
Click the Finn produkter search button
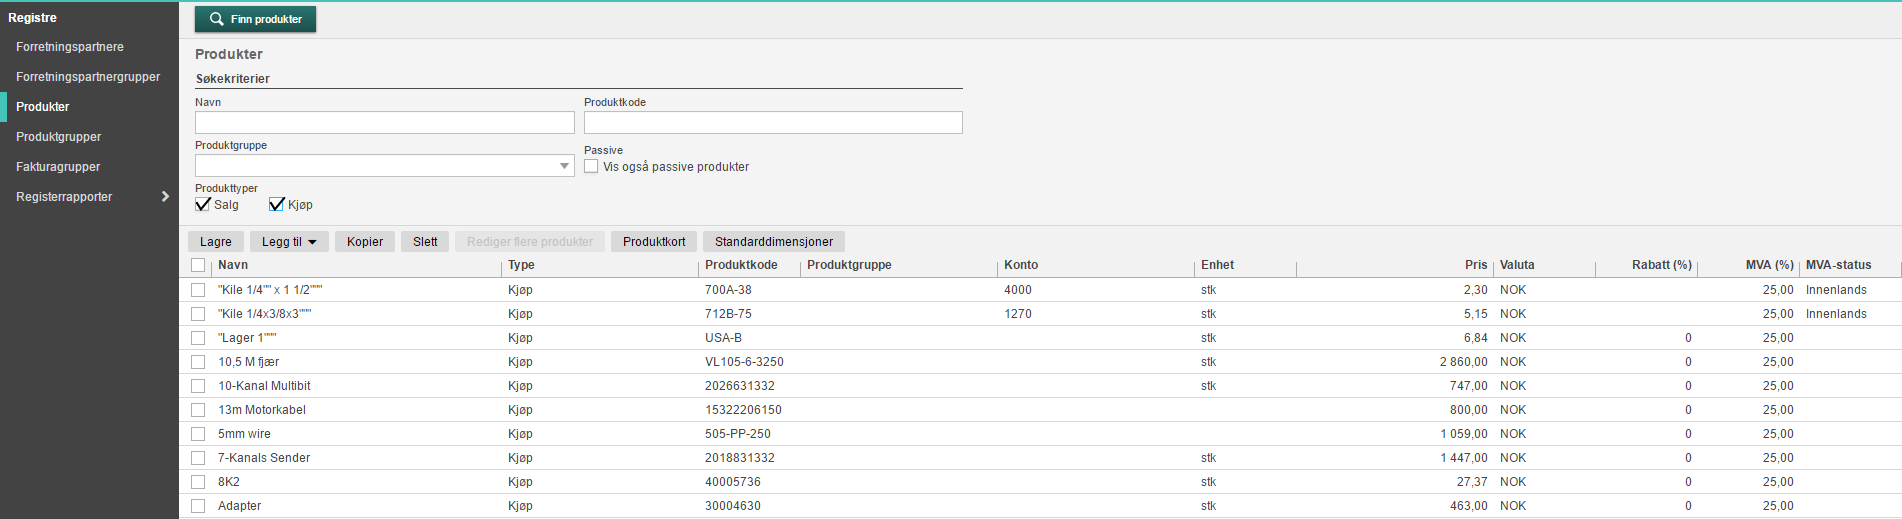(255, 19)
